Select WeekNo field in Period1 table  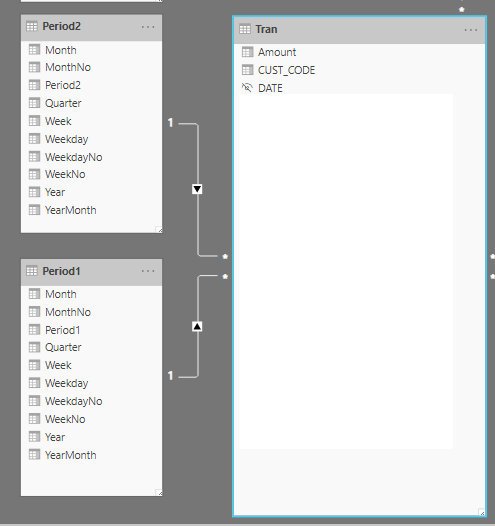click(65, 419)
